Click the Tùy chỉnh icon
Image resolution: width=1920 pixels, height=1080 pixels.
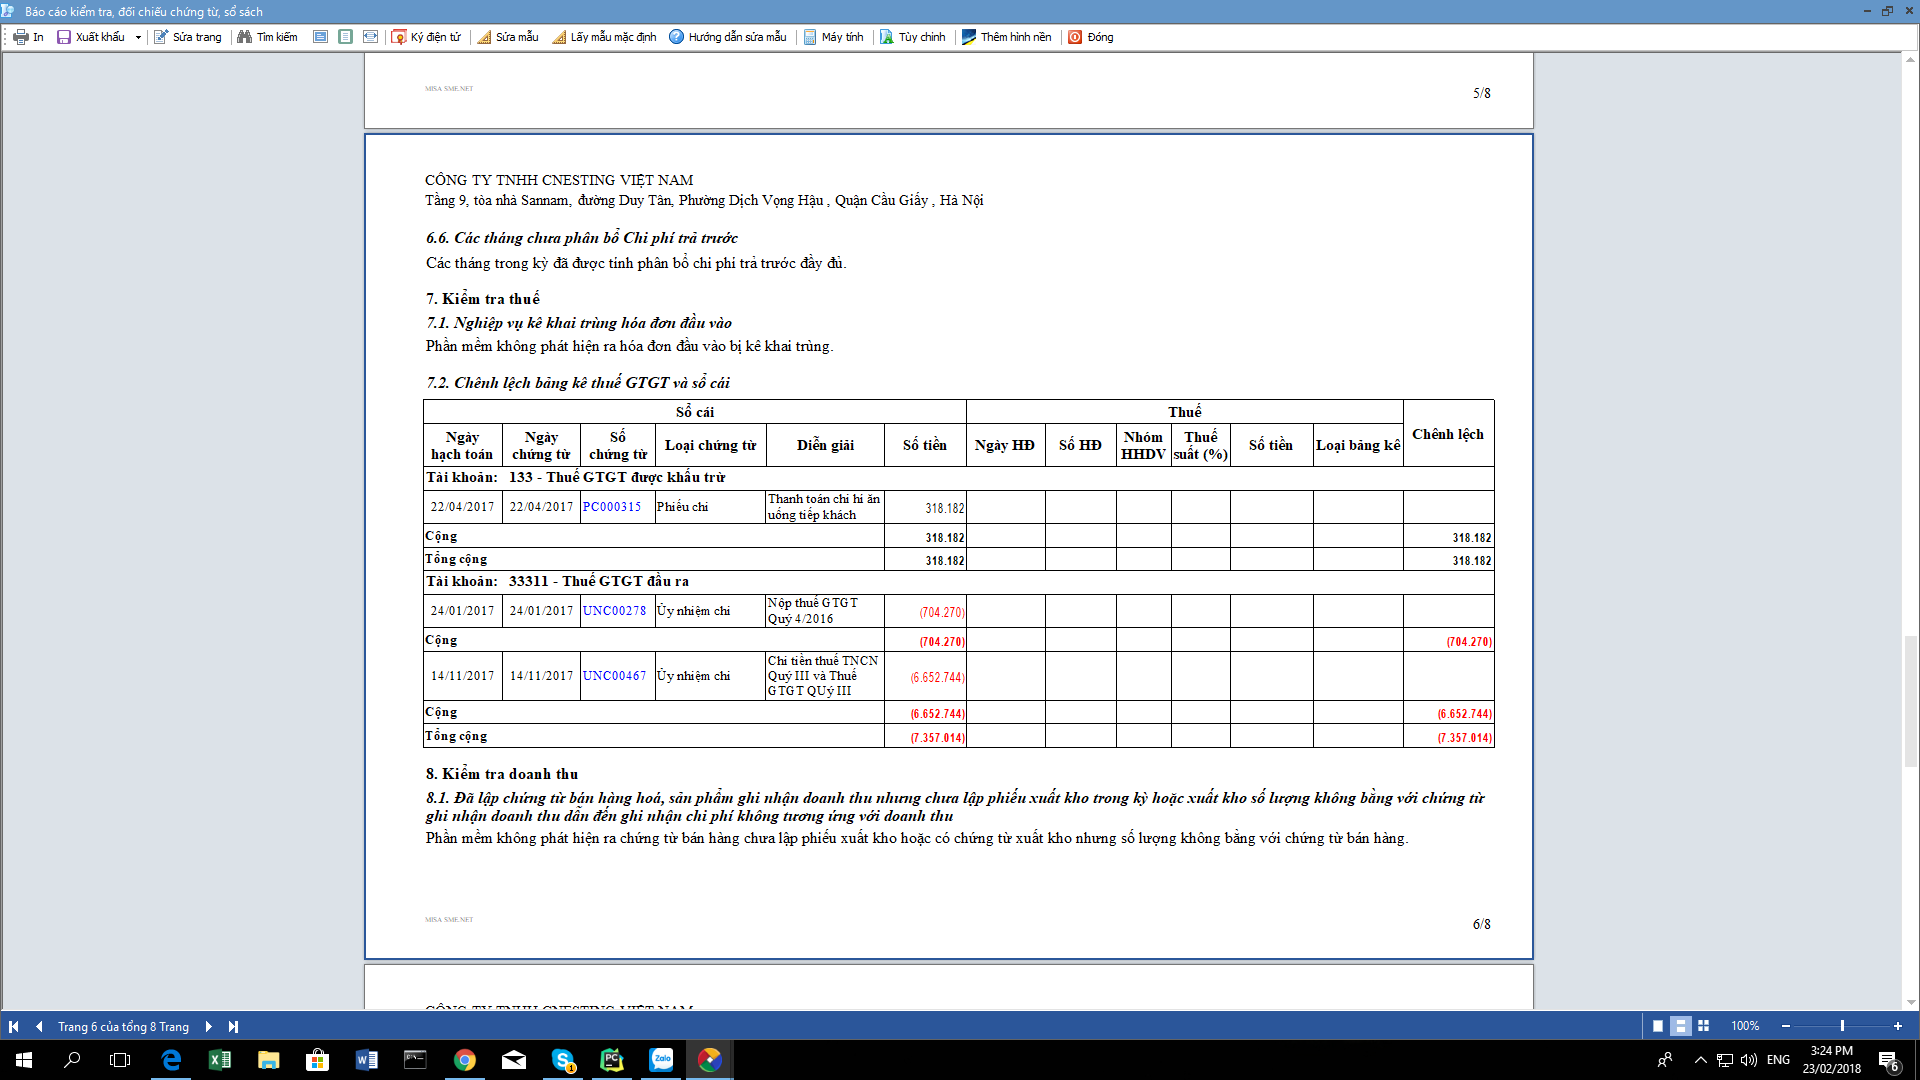click(887, 37)
